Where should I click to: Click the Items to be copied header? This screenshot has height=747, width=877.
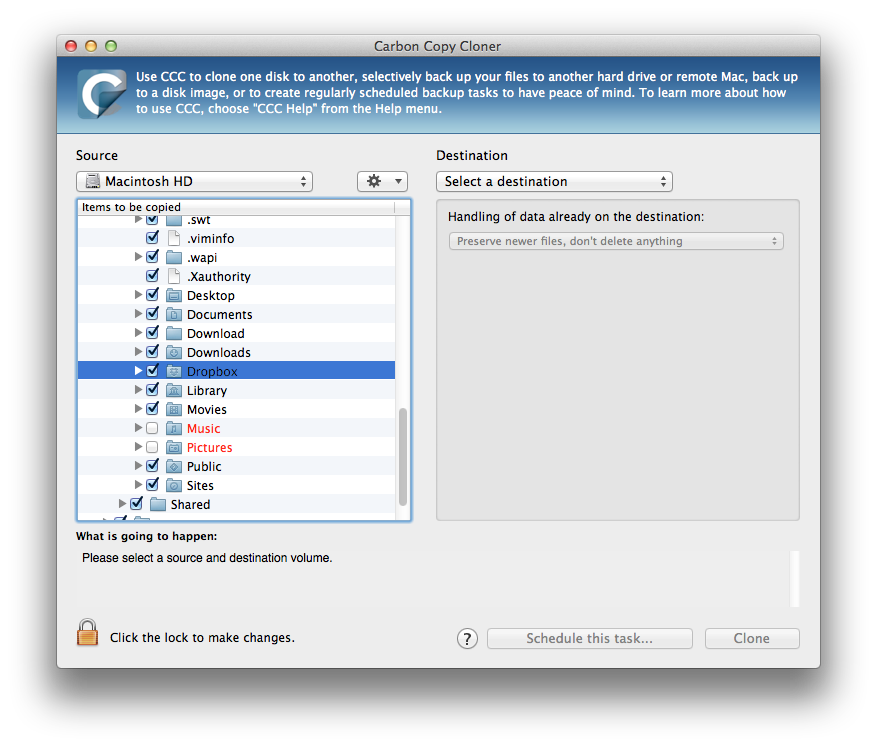tap(236, 207)
